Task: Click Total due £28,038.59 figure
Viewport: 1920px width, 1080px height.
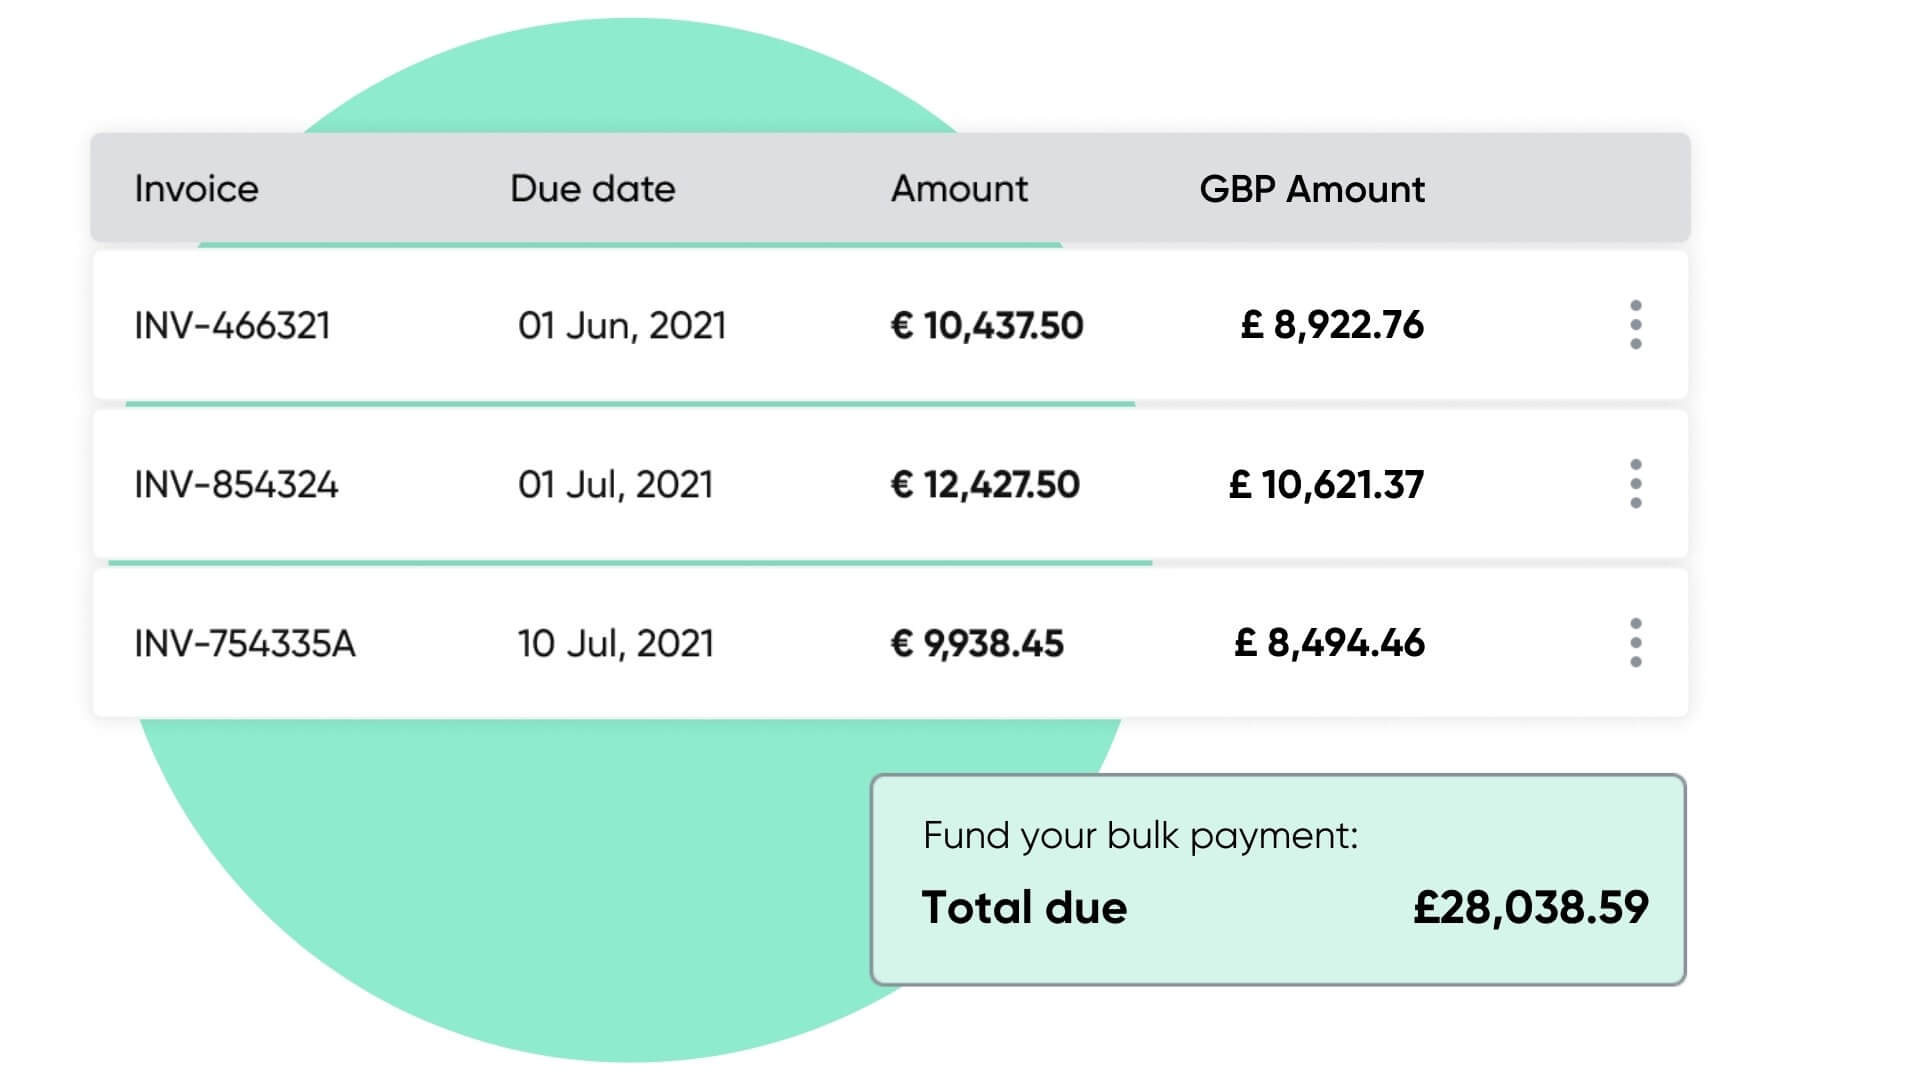Action: 1530,908
